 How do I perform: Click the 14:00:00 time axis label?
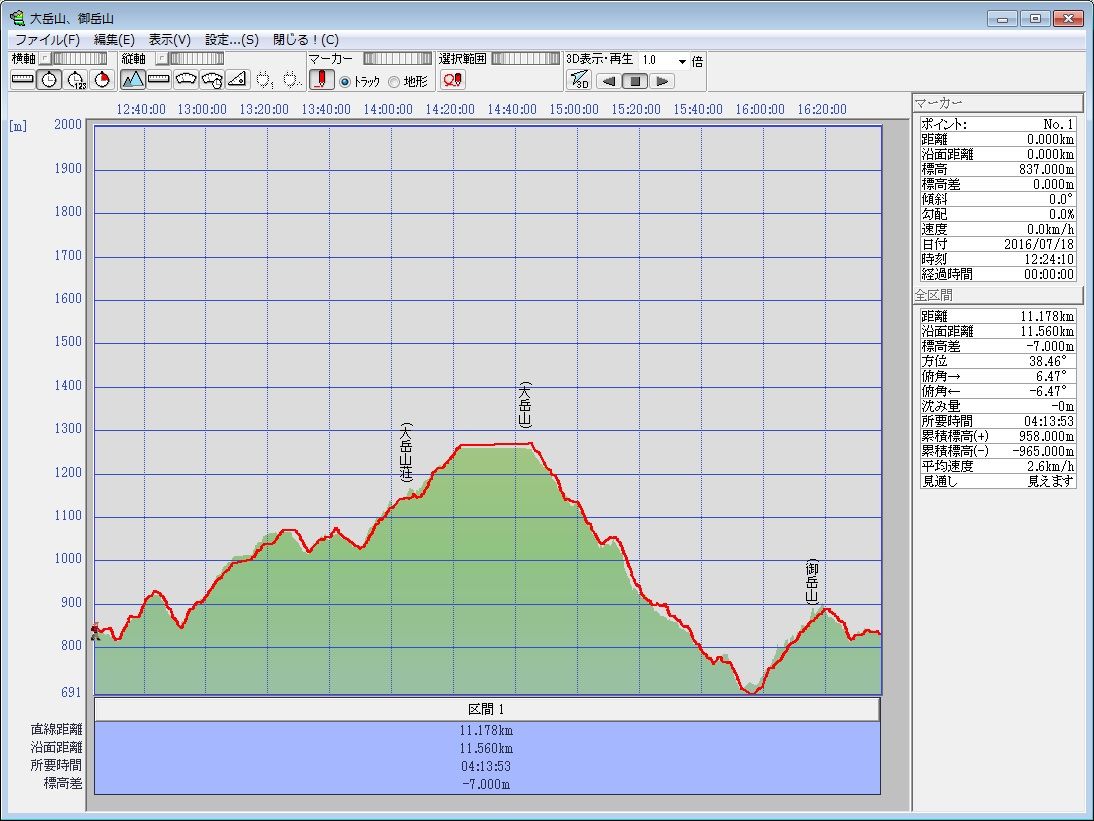pyautogui.click(x=388, y=110)
